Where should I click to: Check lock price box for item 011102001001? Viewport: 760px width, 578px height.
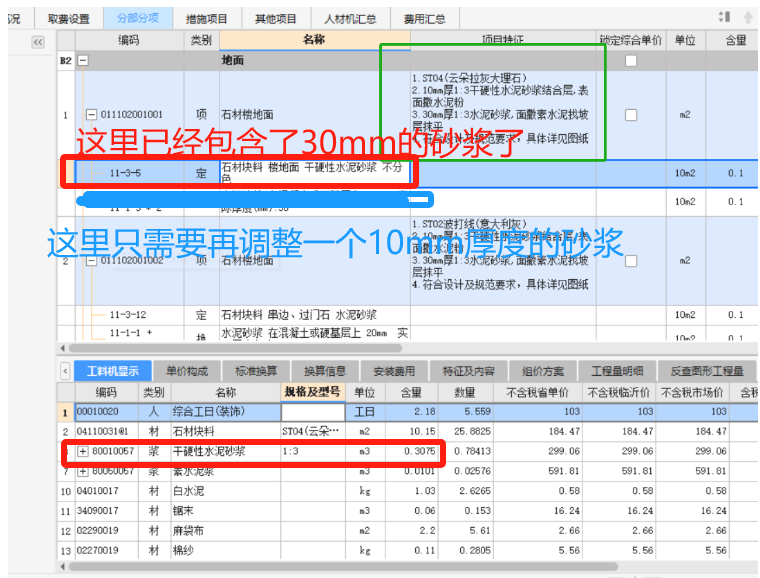[631, 115]
